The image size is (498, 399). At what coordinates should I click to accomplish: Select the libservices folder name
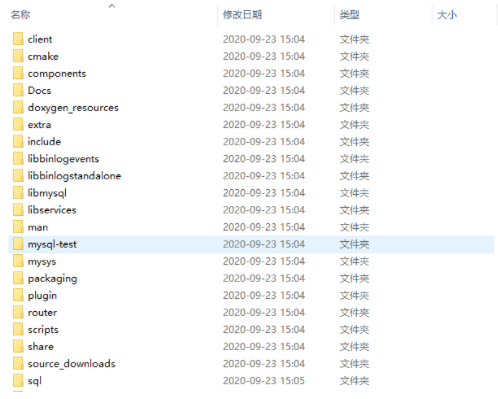(52, 210)
